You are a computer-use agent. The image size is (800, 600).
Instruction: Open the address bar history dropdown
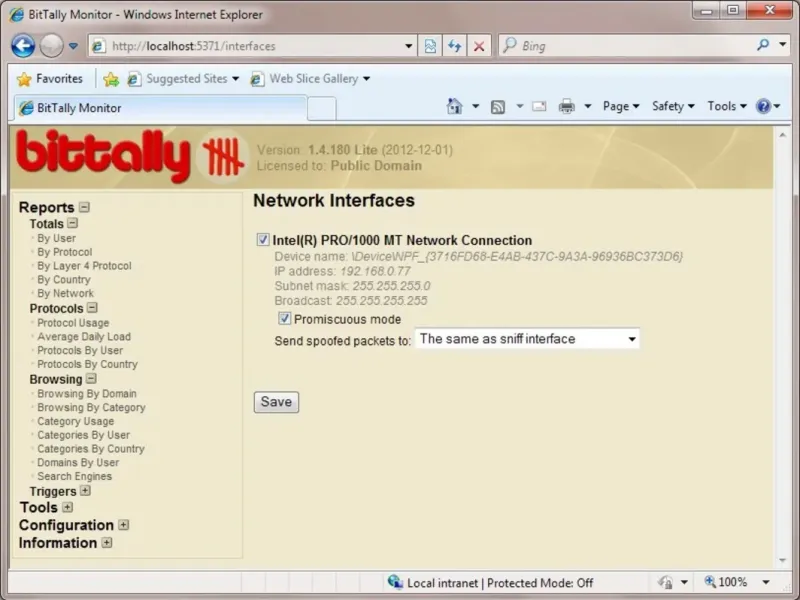[x=409, y=46]
